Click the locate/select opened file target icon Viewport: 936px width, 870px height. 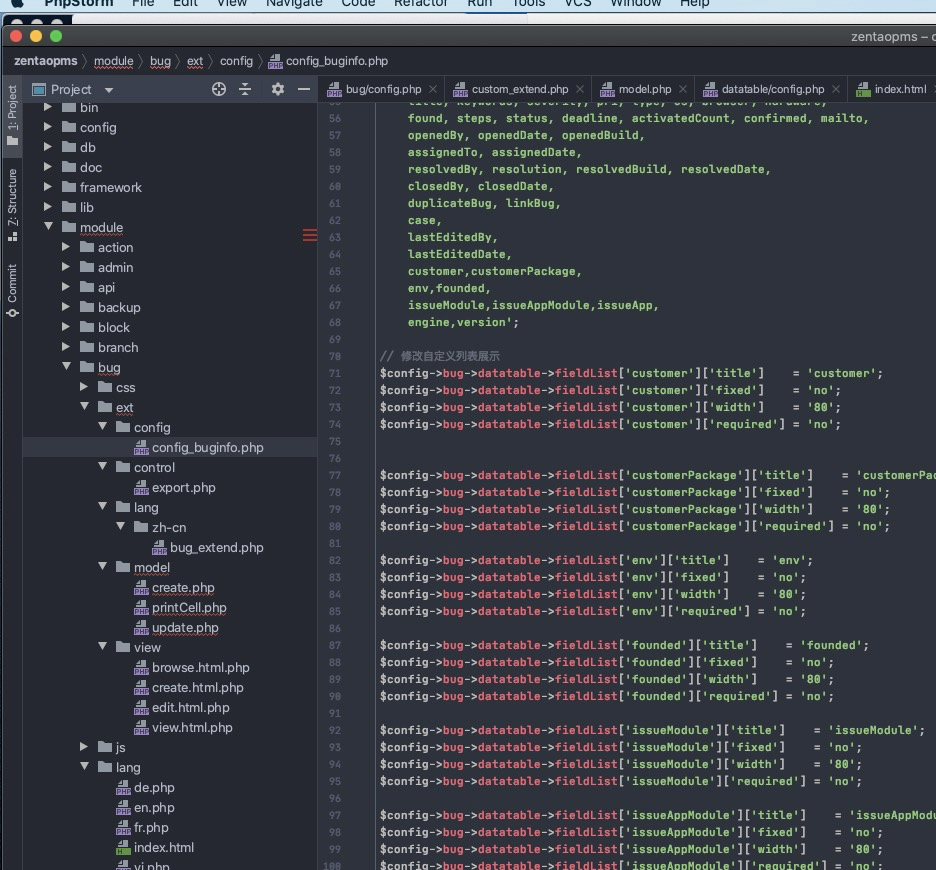(218, 90)
